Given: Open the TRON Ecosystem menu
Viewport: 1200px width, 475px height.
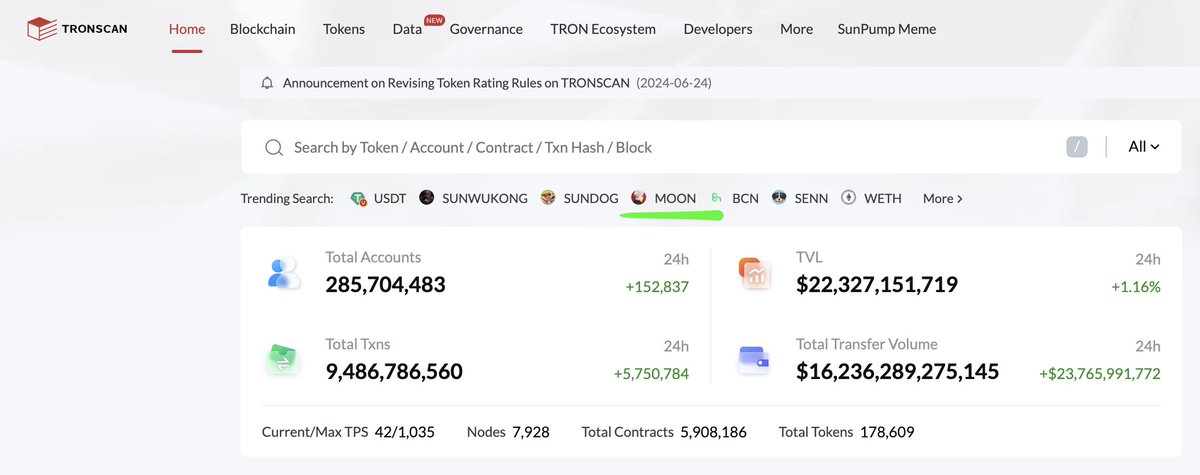Looking at the screenshot, I should point(603,29).
